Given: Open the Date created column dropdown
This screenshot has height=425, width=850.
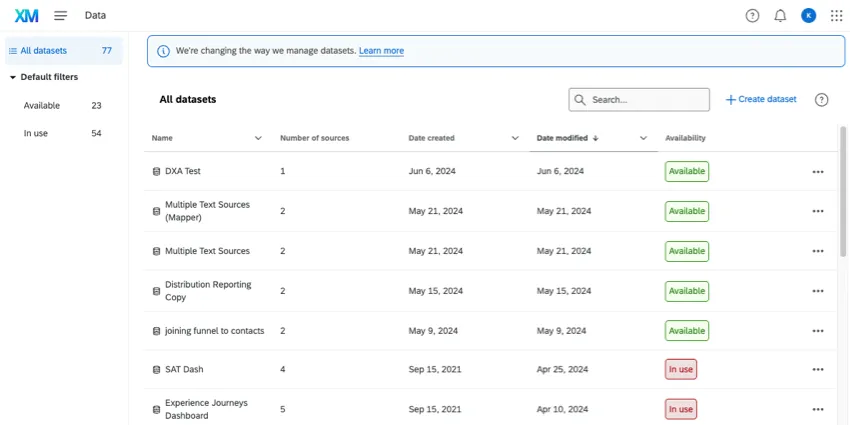Looking at the screenshot, I should (515, 138).
